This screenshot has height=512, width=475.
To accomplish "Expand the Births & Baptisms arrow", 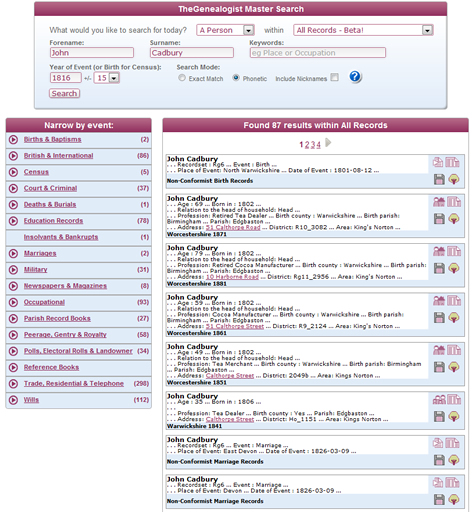I will point(13,140).
